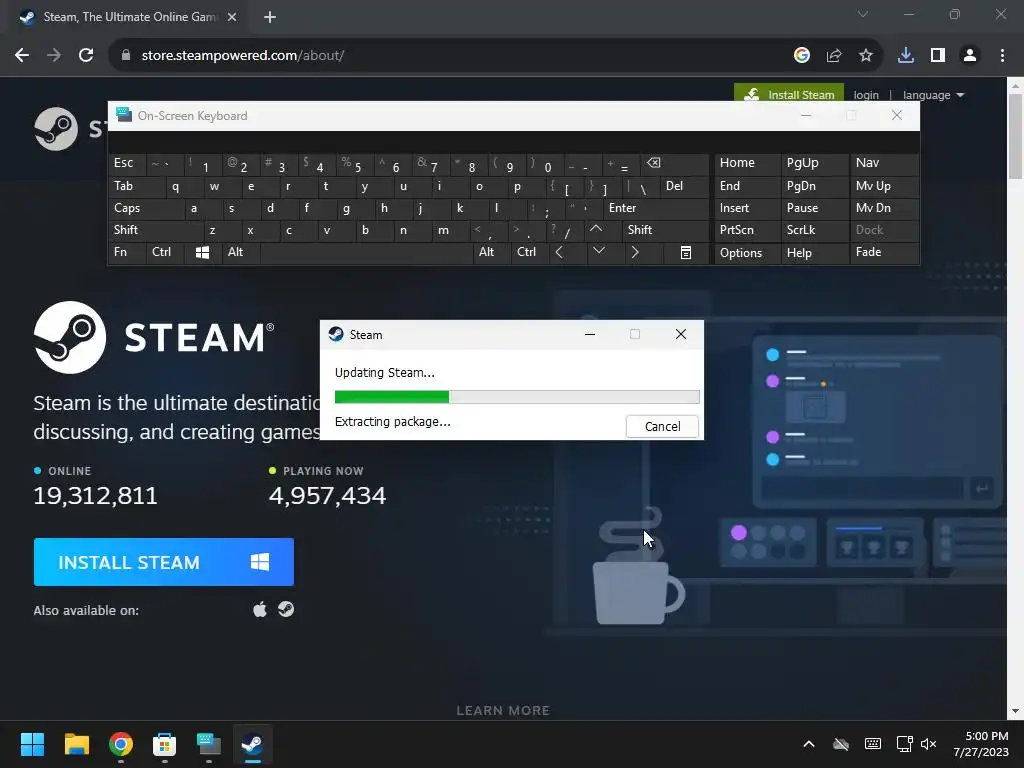Click Del key on On-Screen Keyboard

684,186
